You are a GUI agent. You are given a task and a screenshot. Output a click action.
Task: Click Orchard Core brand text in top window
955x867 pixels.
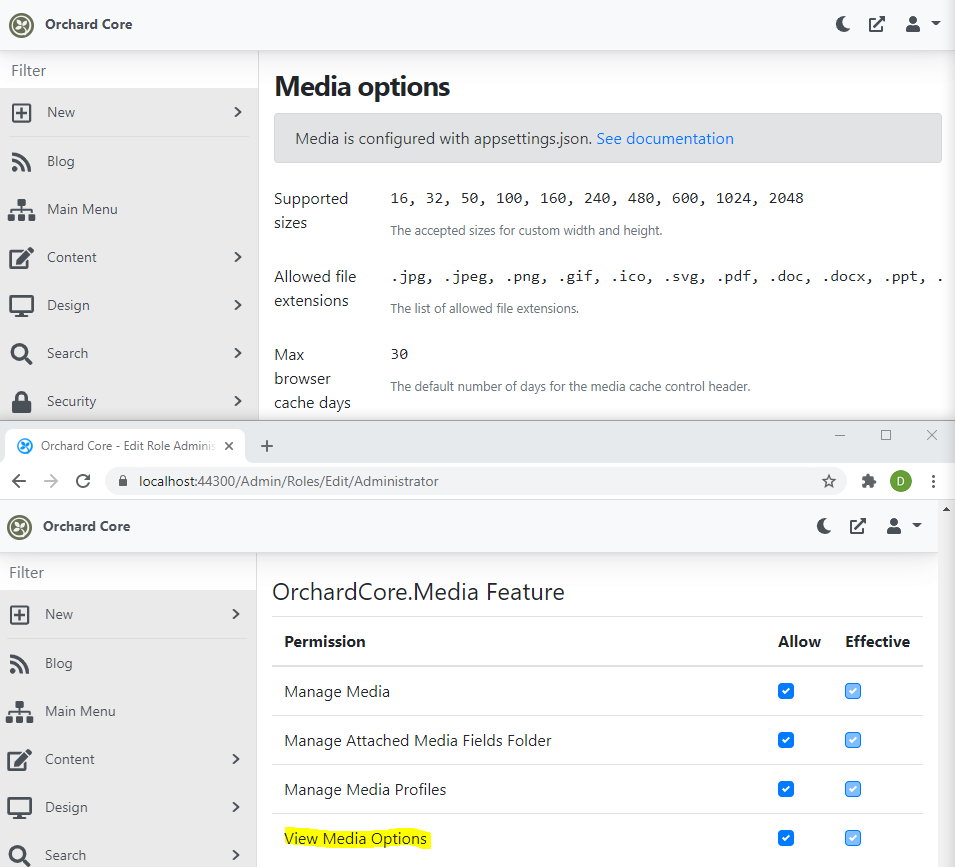(89, 24)
